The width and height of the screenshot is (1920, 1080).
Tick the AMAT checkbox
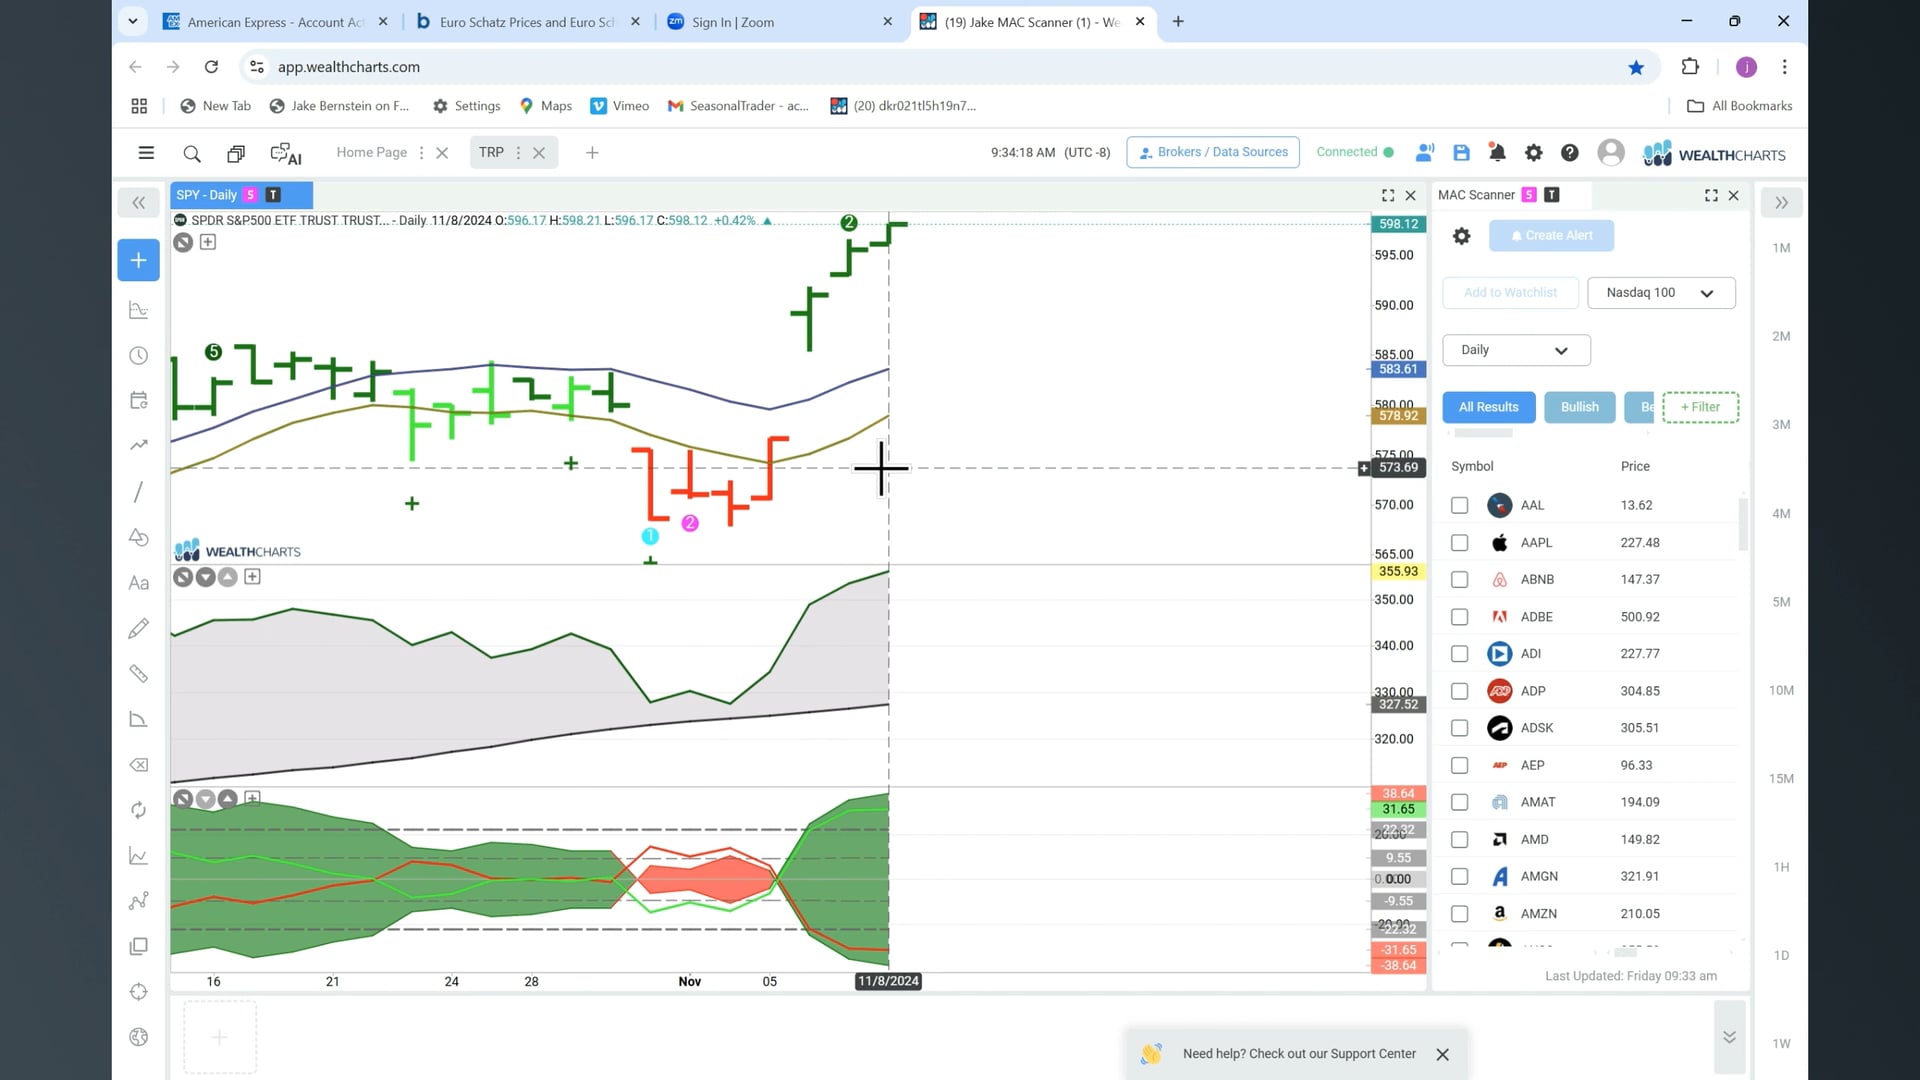[x=1459, y=802]
